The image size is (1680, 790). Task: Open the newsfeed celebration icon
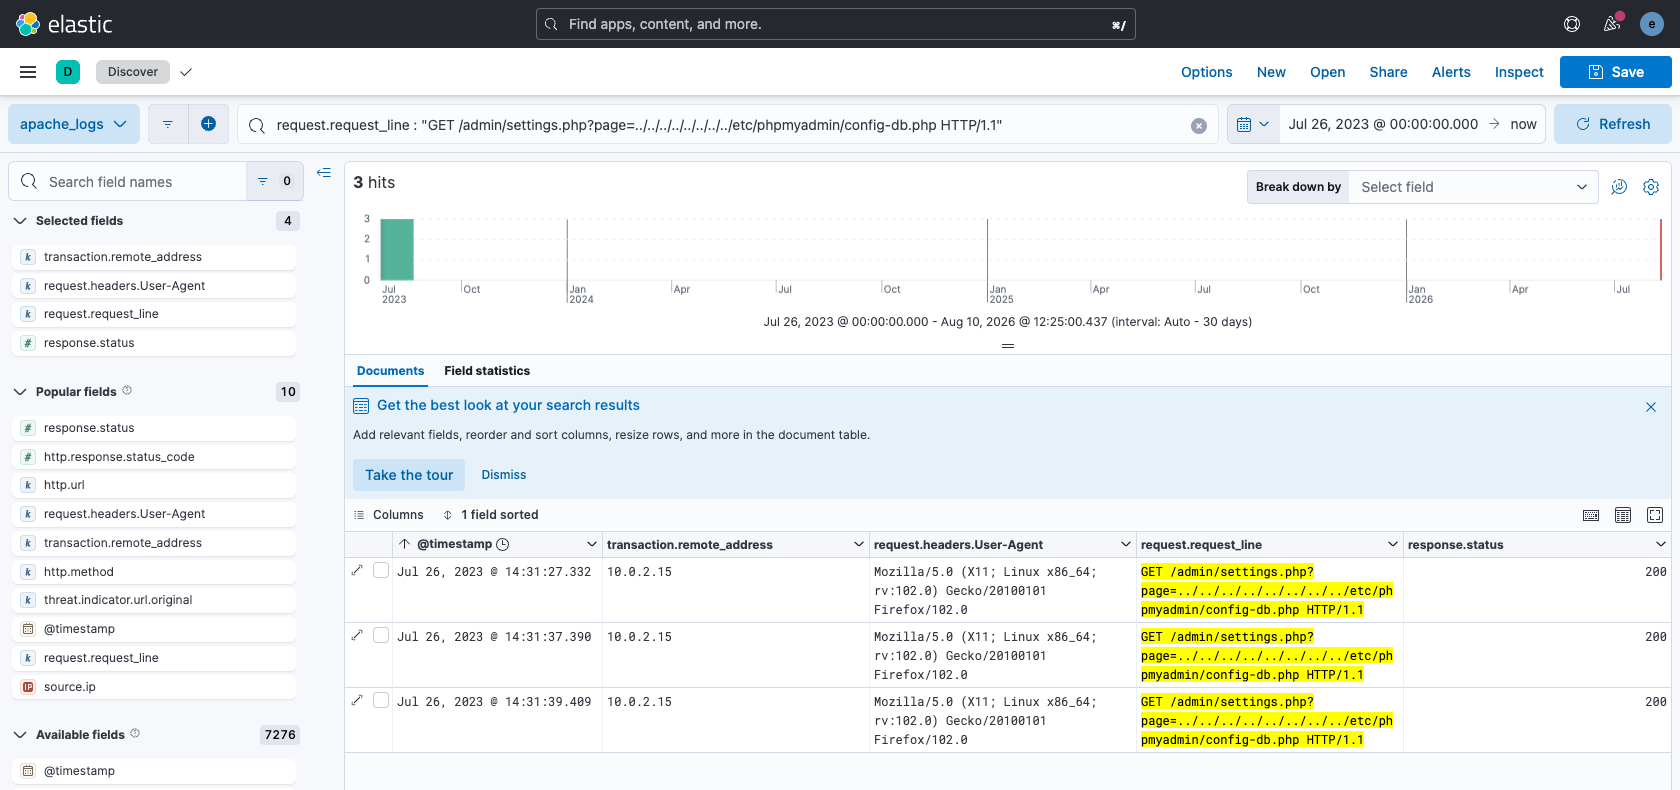[x=1612, y=24]
